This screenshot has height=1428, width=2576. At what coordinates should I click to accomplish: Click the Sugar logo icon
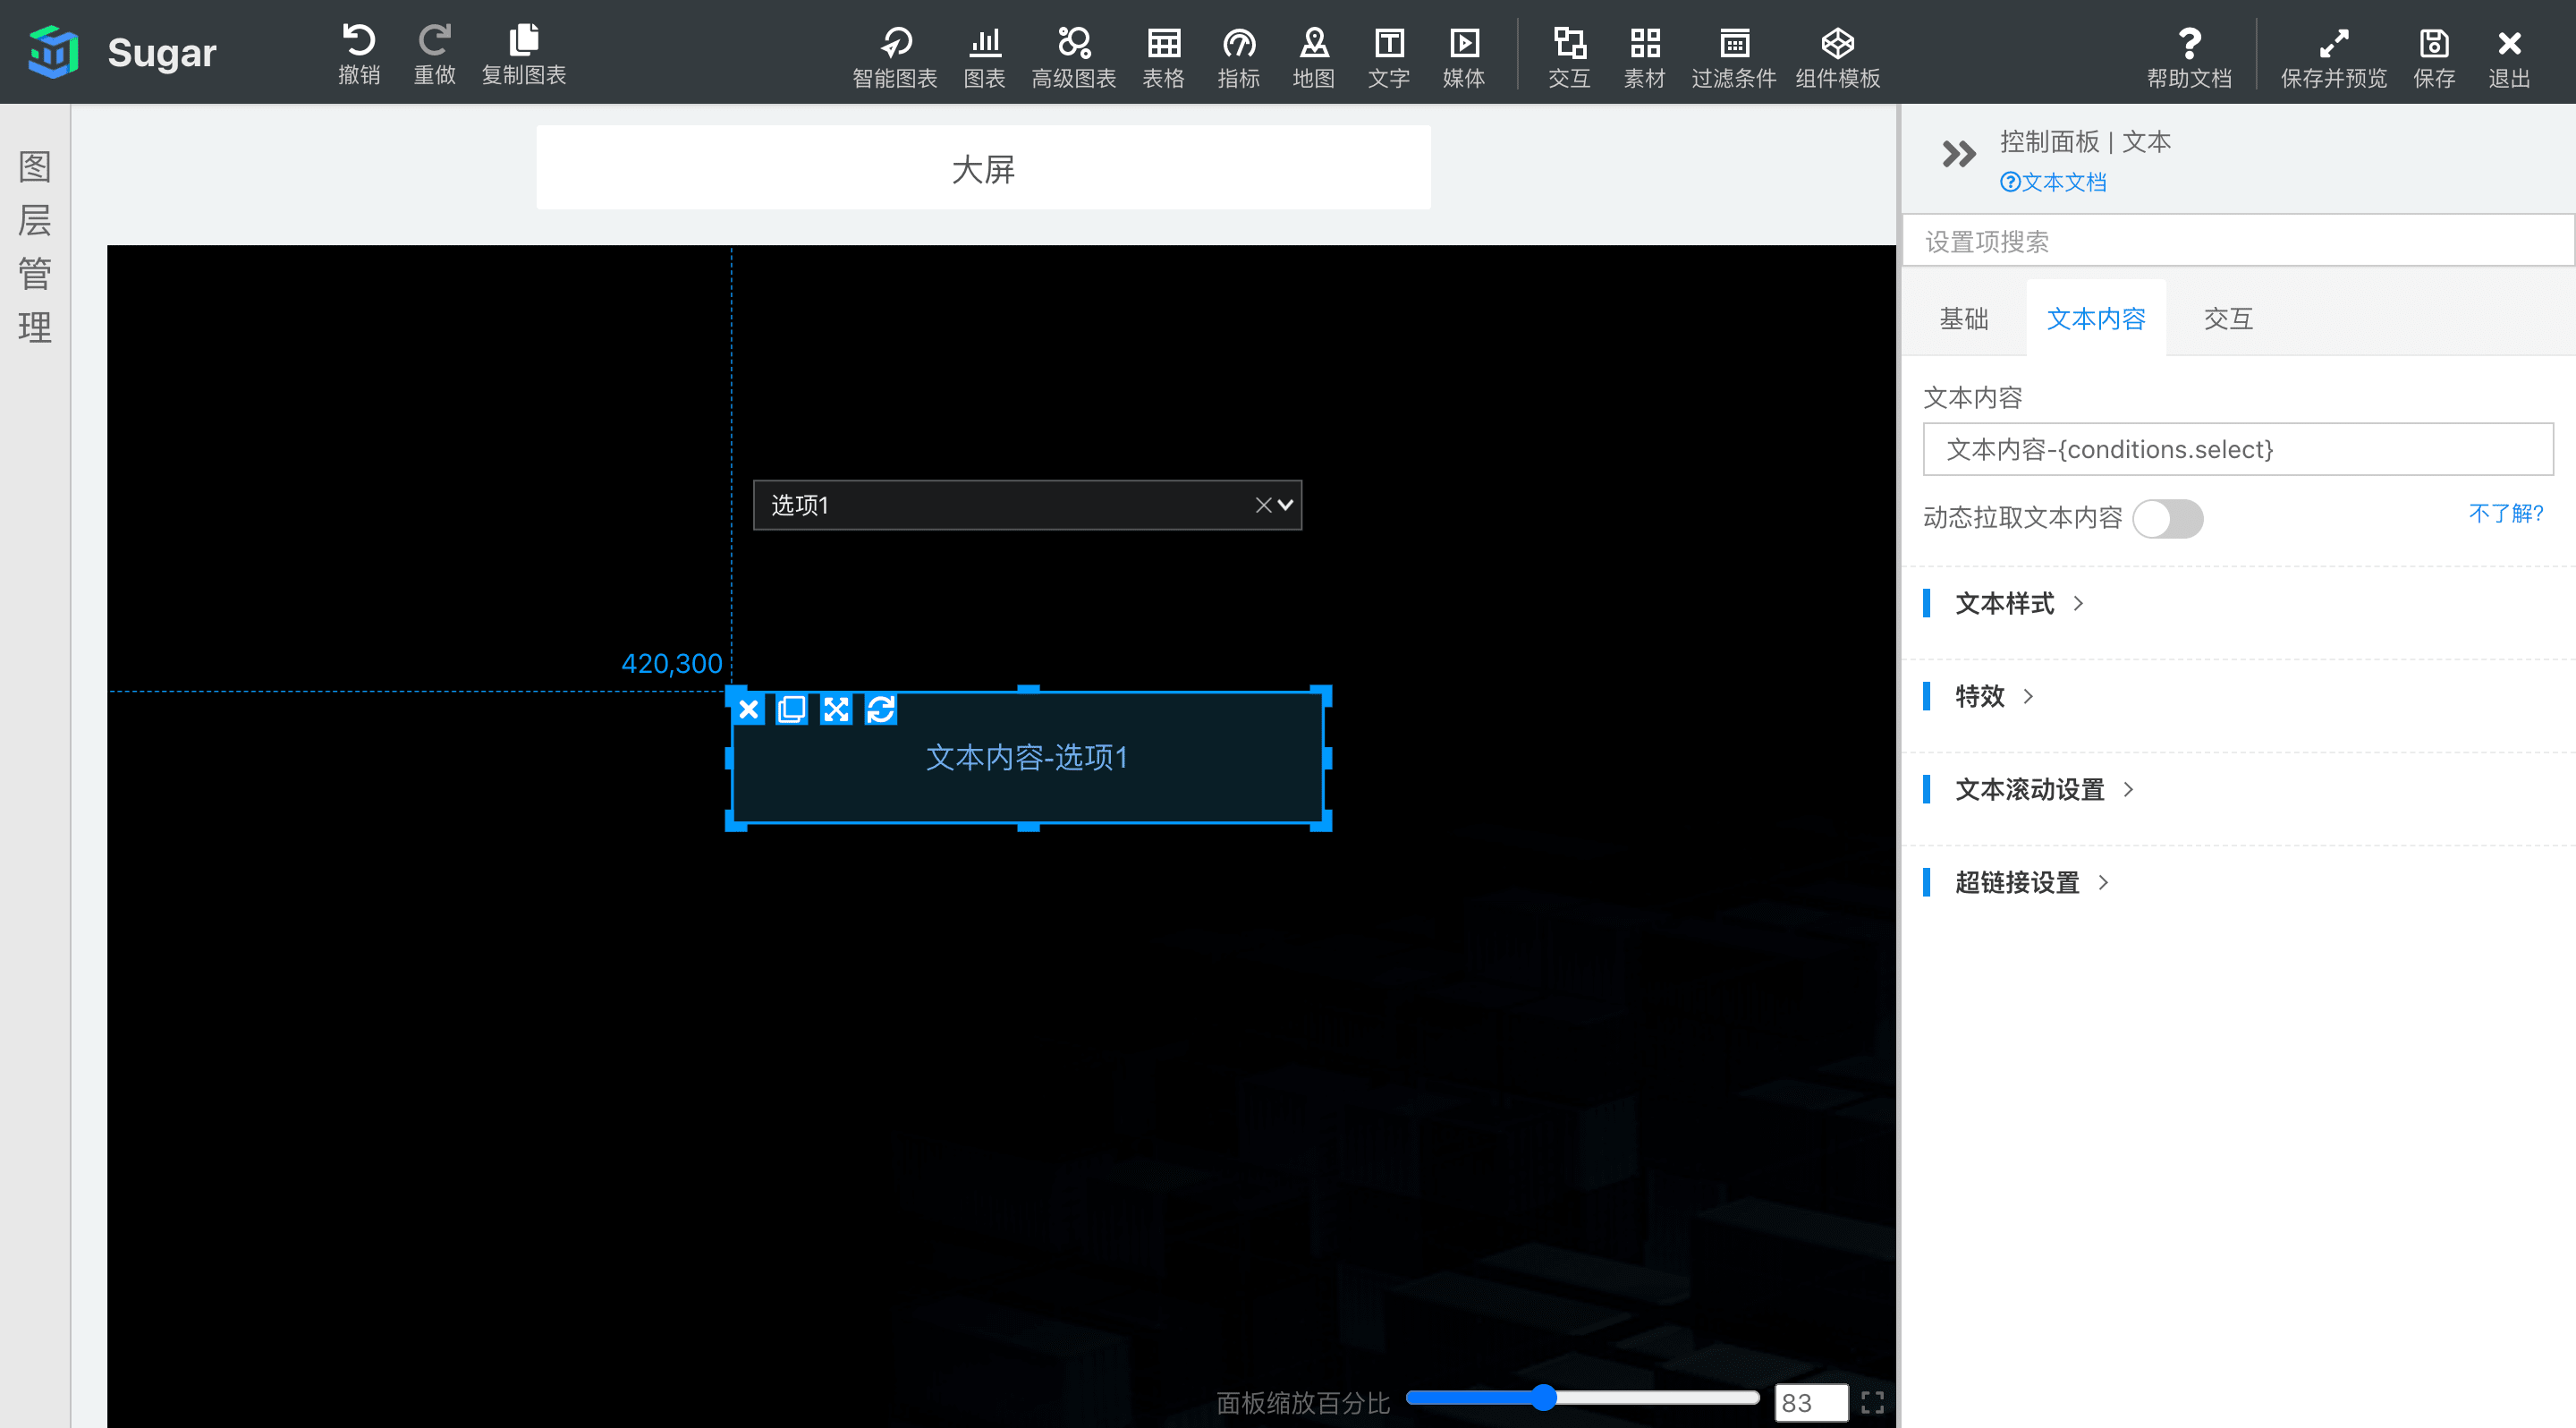click(x=53, y=52)
